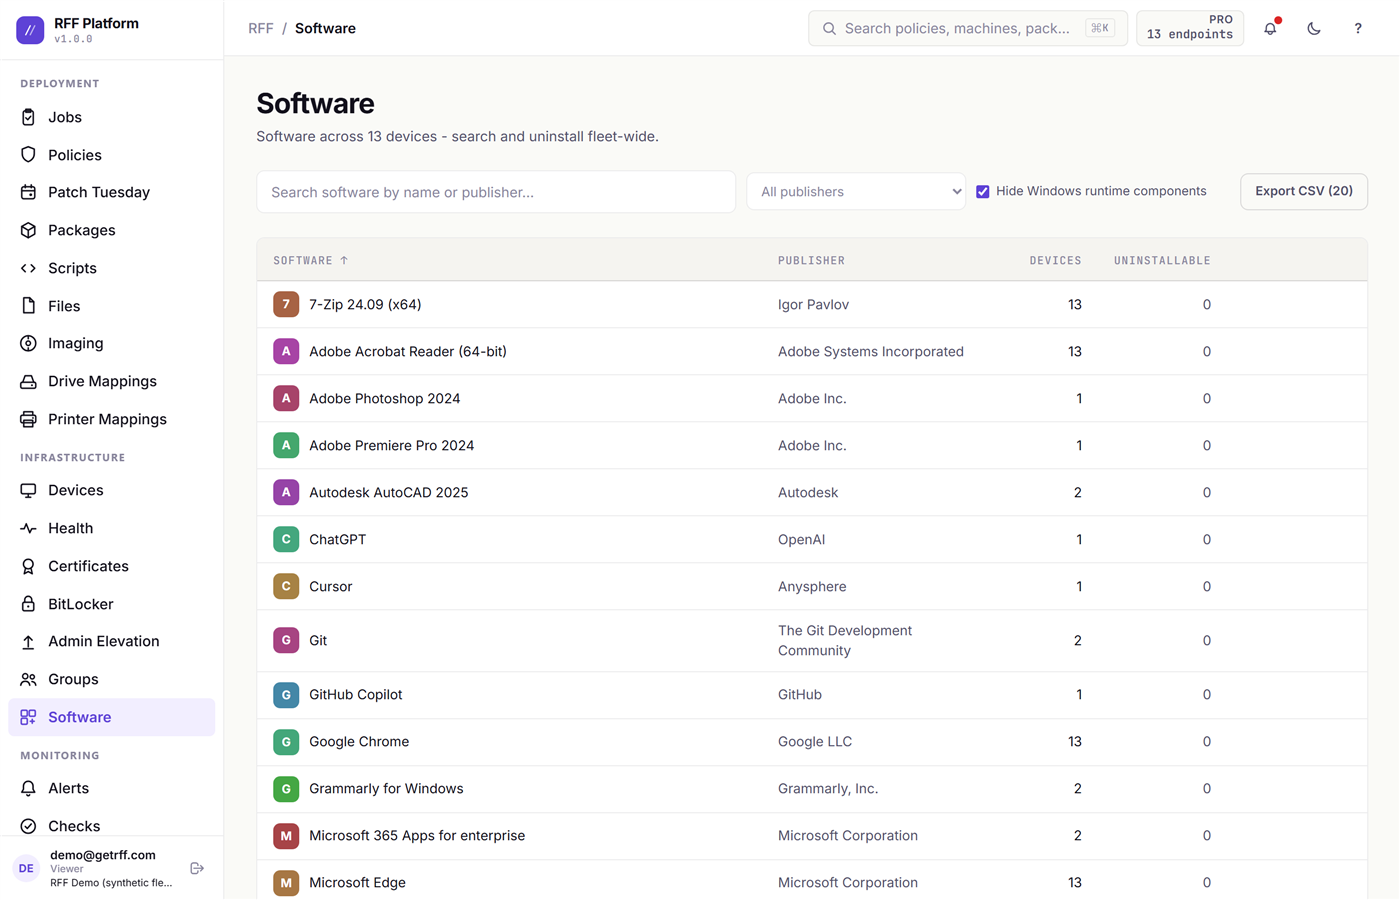Open the notifications bell

pos(1270,29)
